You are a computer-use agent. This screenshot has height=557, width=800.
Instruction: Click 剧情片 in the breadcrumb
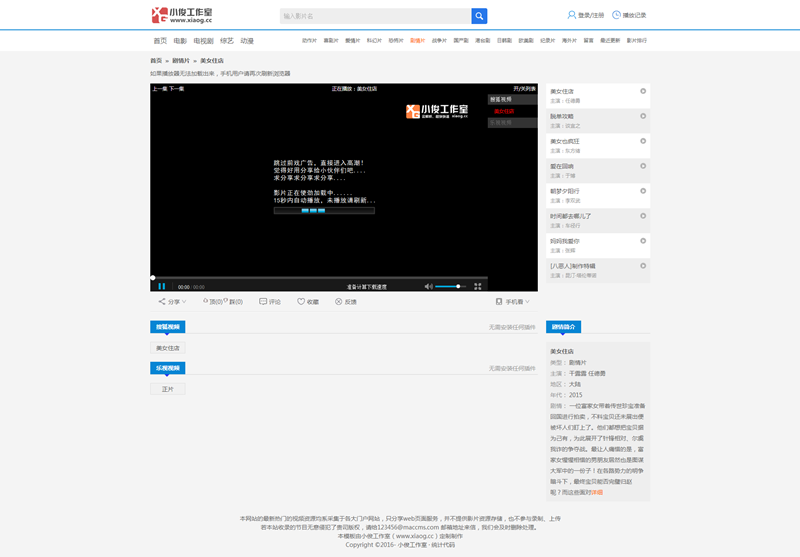click(x=181, y=61)
